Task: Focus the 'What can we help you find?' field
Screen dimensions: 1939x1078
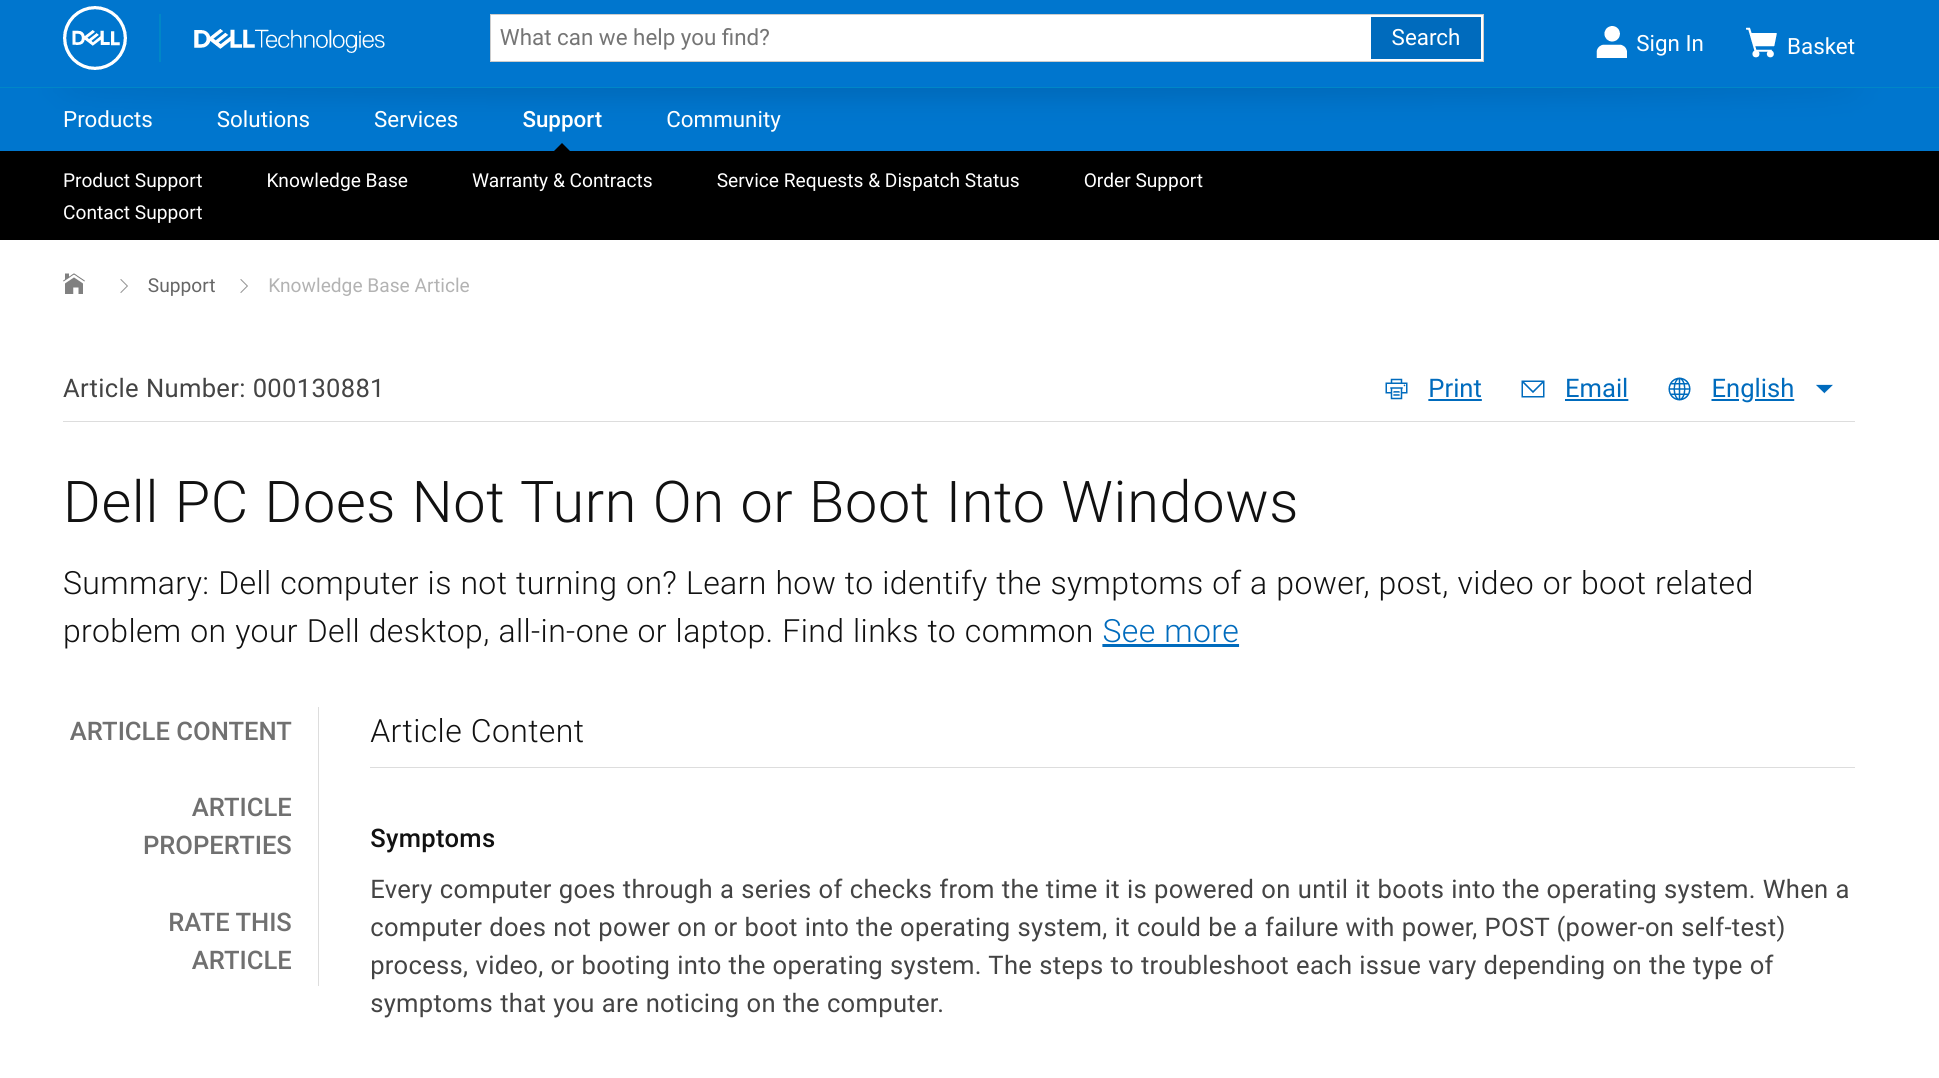Action: [930, 38]
